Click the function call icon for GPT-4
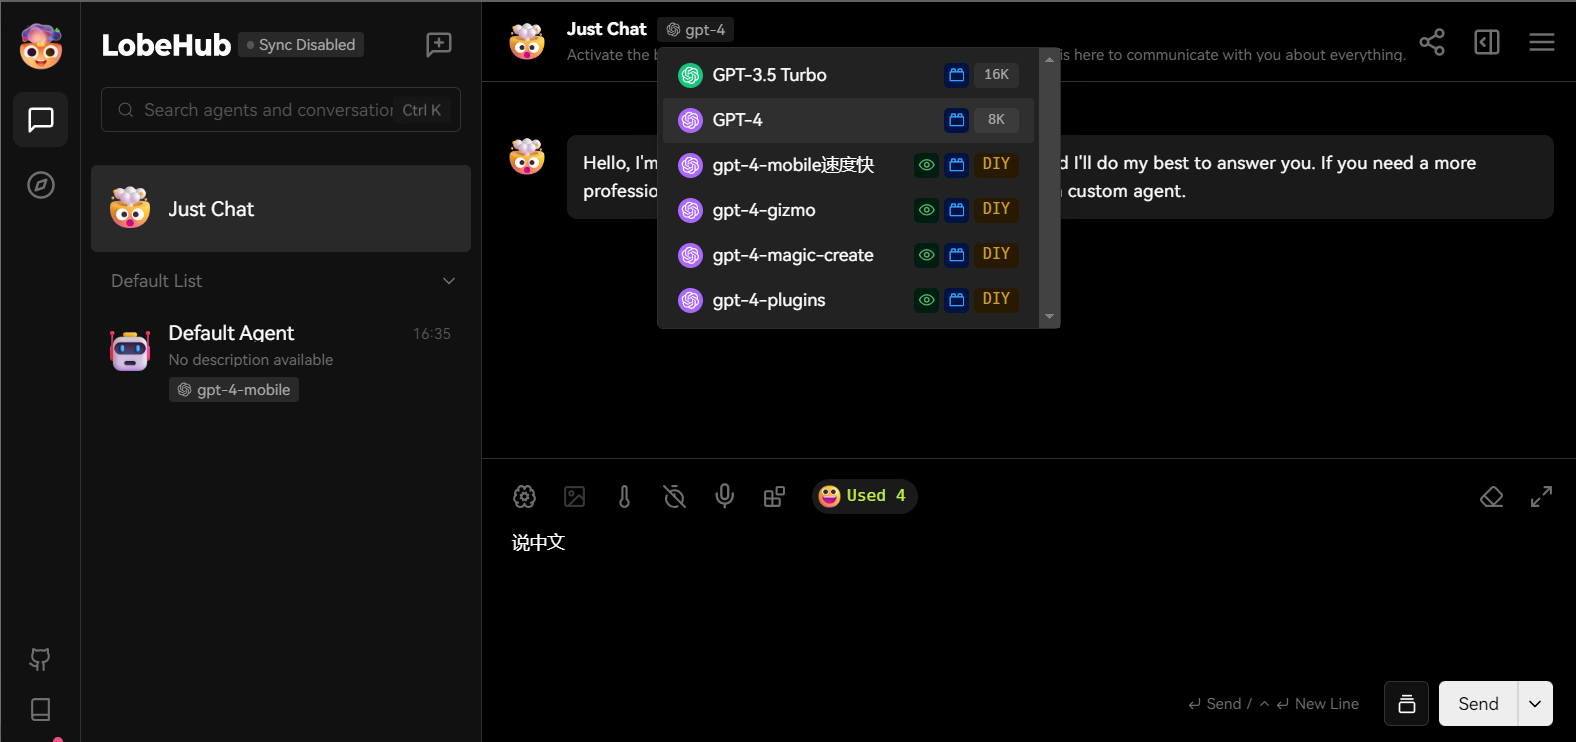The height and width of the screenshot is (742, 1576). click(957, 120)
